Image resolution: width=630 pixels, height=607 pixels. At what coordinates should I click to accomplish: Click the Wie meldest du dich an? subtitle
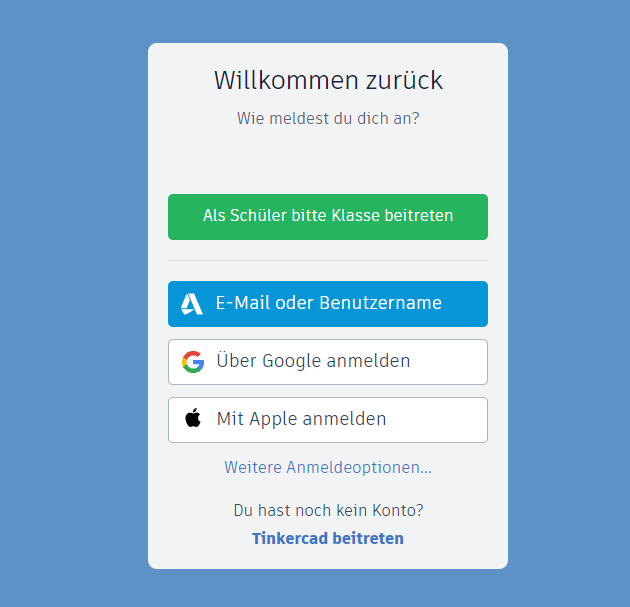click(328, 119)
